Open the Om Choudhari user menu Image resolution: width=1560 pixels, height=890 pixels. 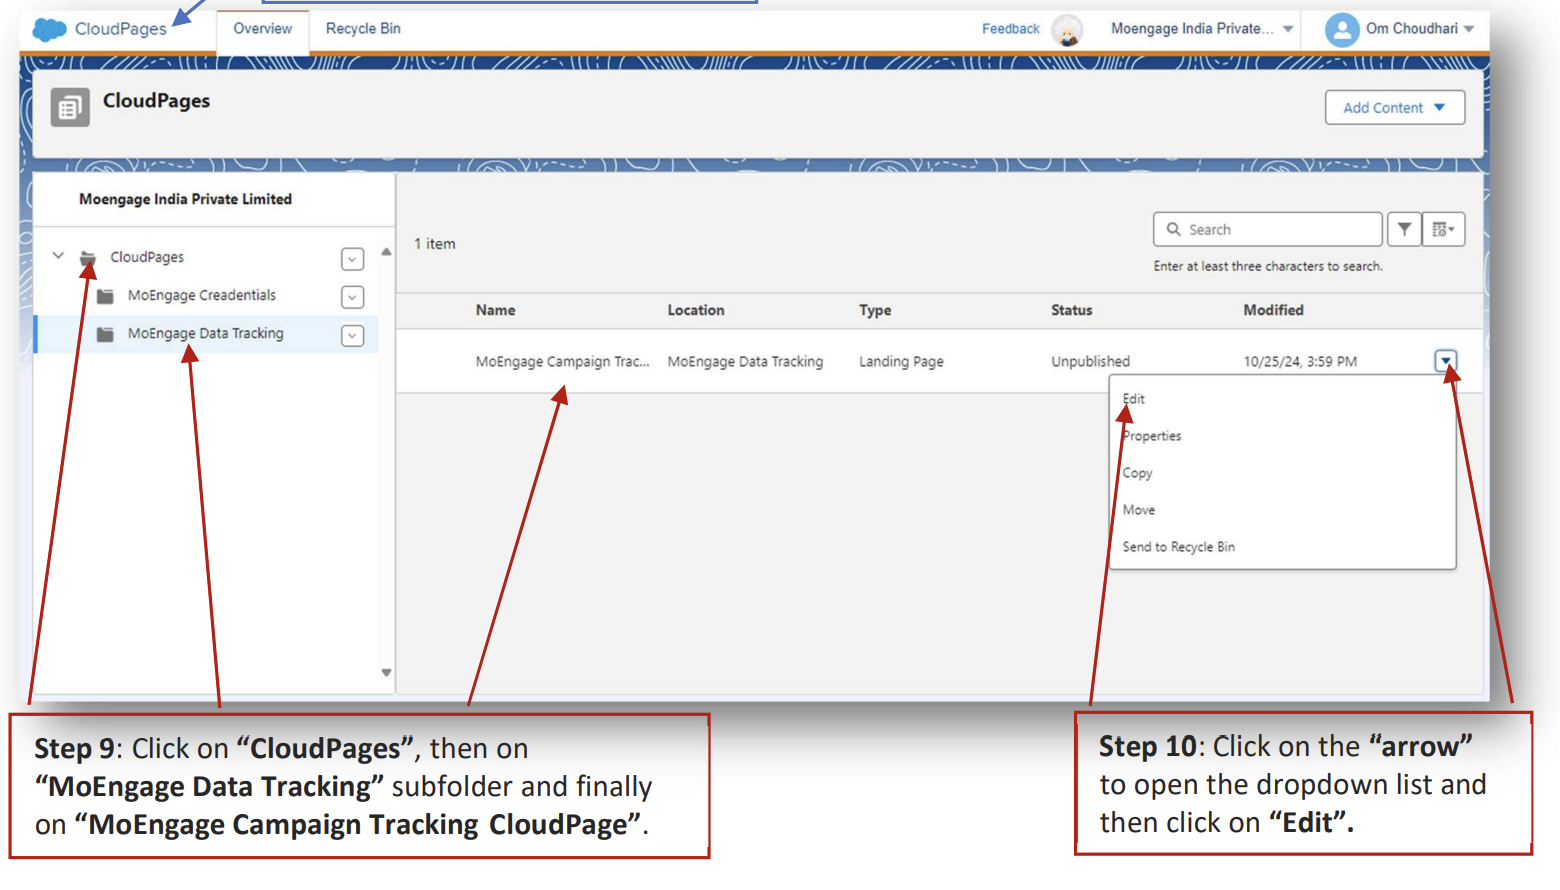(x=1420, y=29)
